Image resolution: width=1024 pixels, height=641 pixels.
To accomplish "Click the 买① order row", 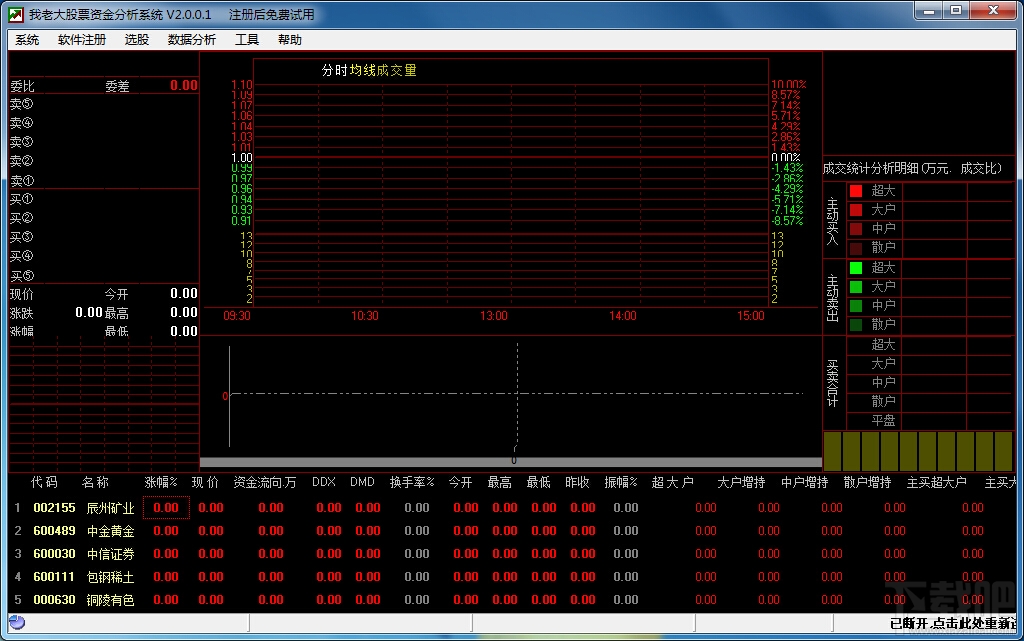I will point(104,199).
